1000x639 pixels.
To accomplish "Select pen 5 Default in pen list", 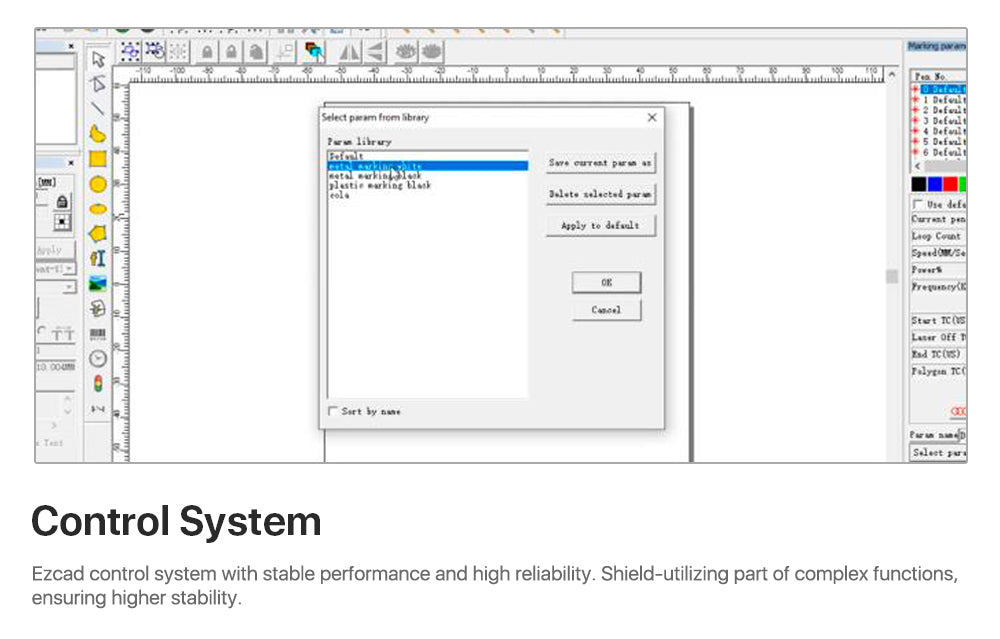I will point(939,142).
